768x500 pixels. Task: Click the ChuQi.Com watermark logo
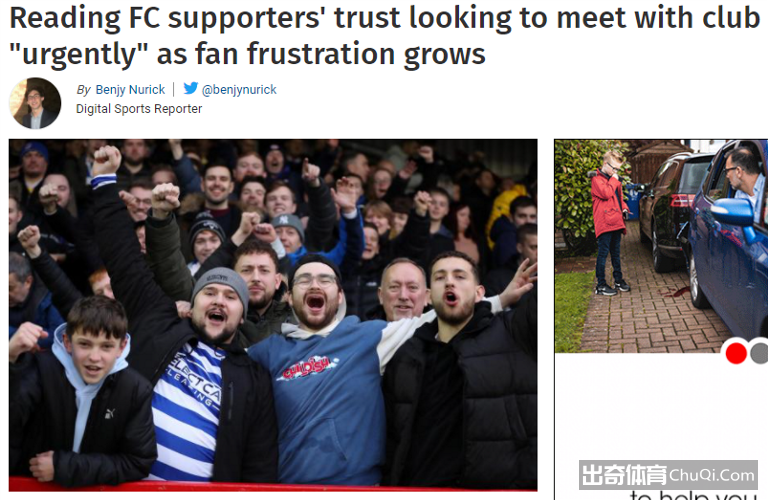[x=668, y=475]
